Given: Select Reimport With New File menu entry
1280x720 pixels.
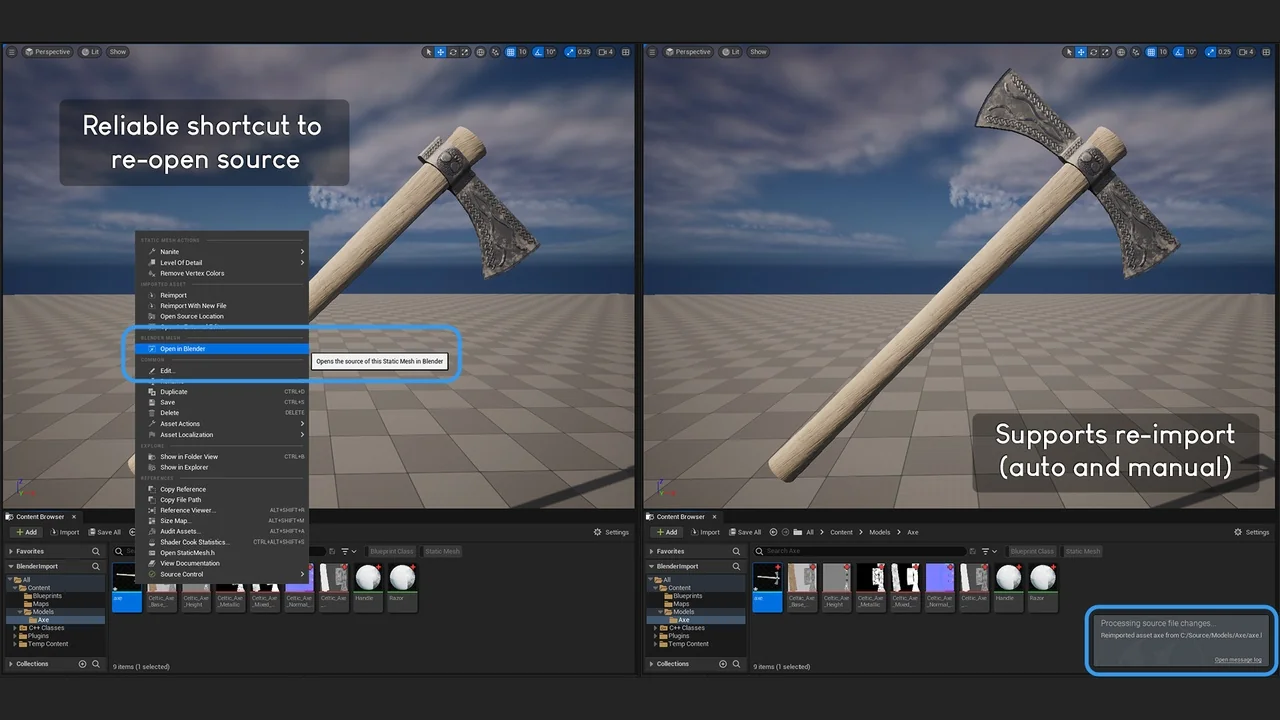Looking at the screenshot, I should 193,306.
